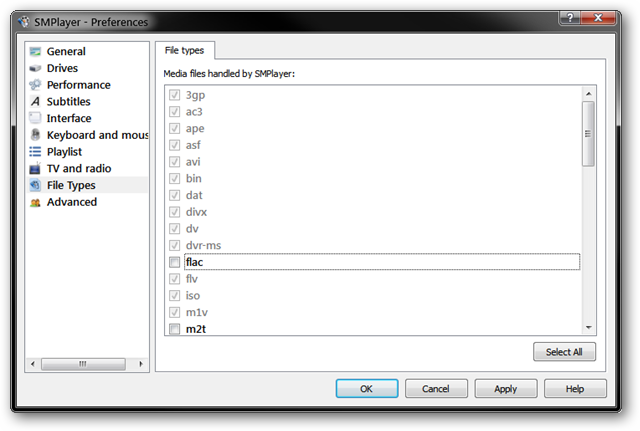Click the Keyboard and mouse icon
Viewport: 640px width, 431px height.
pos(36,135)
